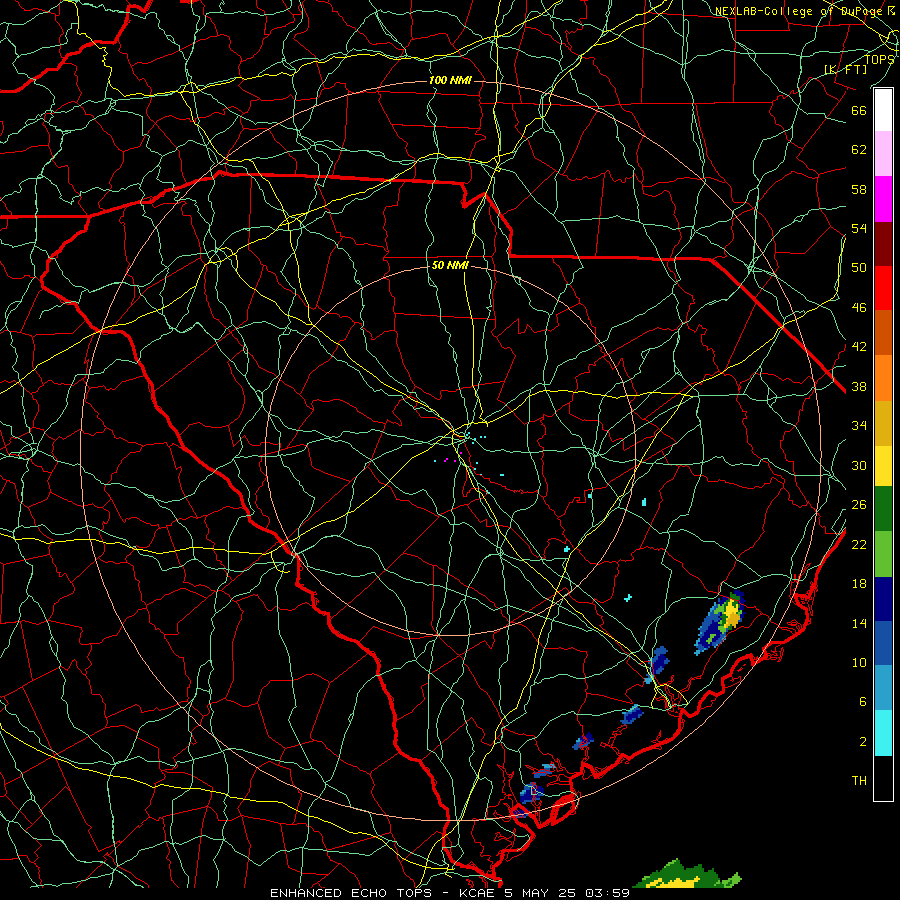
Task: Click the 100 NMI range ring label
Action: click(450, 80)
